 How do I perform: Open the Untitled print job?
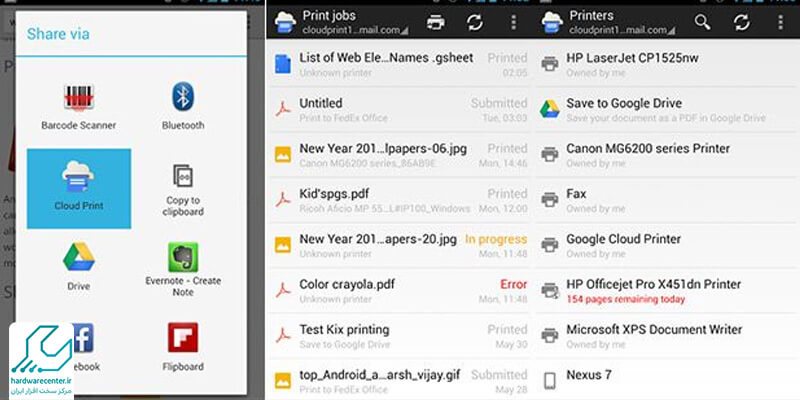[399, 109]
